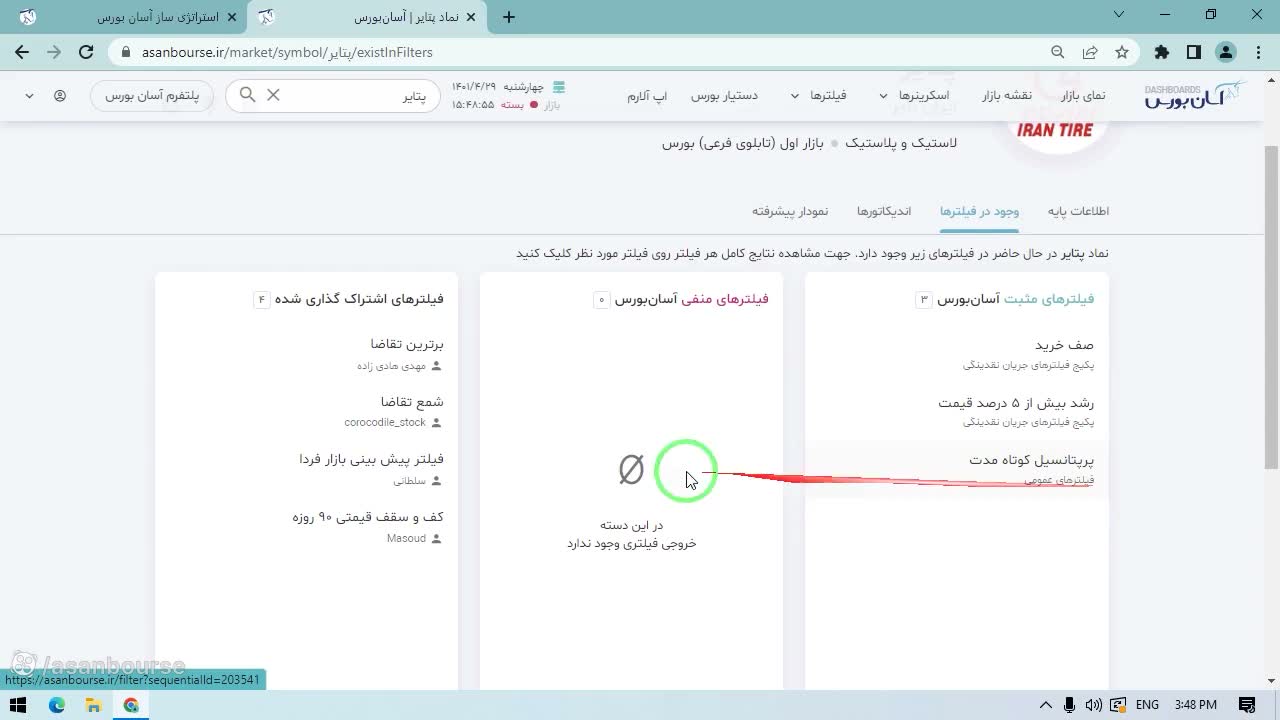
Task: Open اپ آلارم in the navigation
Action: point(647,95)
